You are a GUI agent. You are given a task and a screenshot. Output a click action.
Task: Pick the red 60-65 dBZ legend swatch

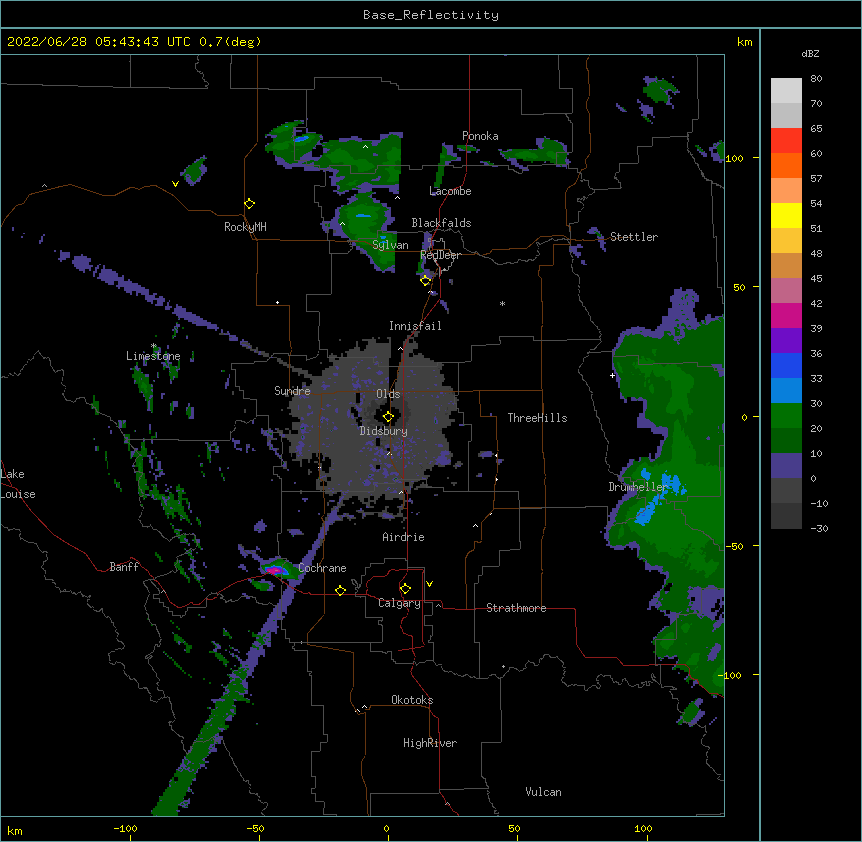tap(786, 140)
